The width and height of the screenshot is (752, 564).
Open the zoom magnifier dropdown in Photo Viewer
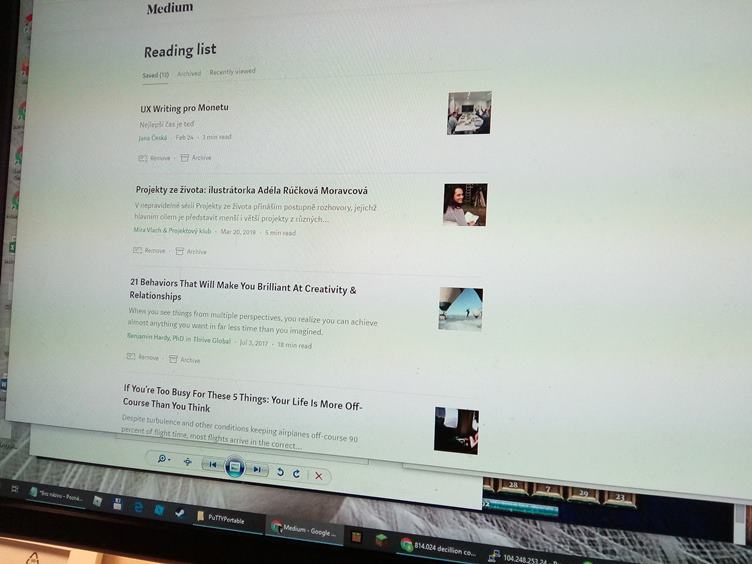164,459
